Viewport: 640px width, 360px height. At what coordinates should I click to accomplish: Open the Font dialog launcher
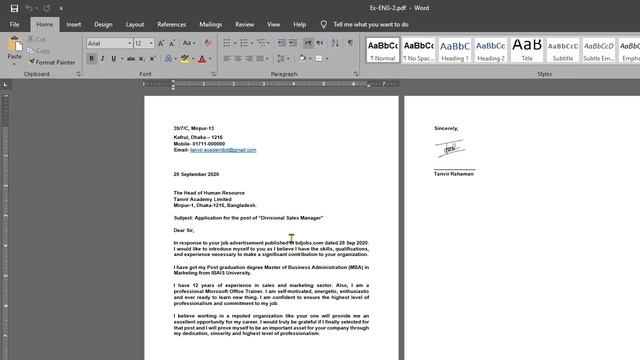(213, 74)
